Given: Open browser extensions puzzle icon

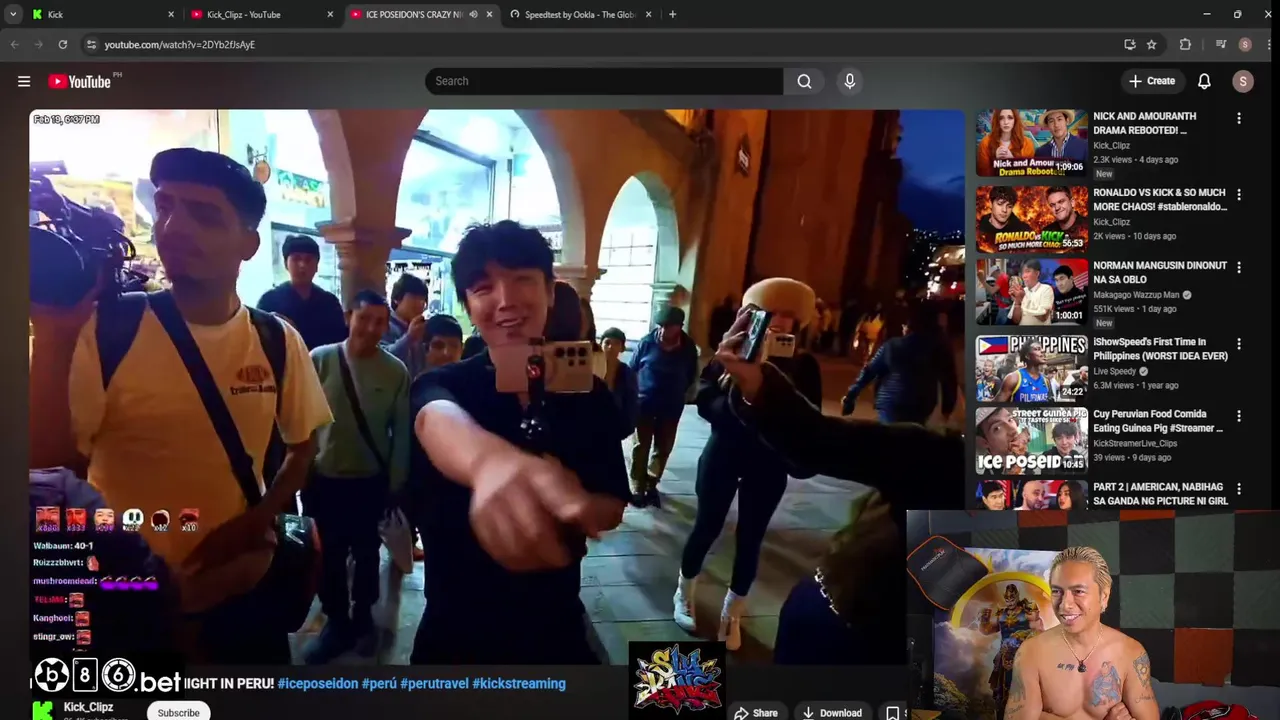Looking at the screenshot, I should (1185, 44).
